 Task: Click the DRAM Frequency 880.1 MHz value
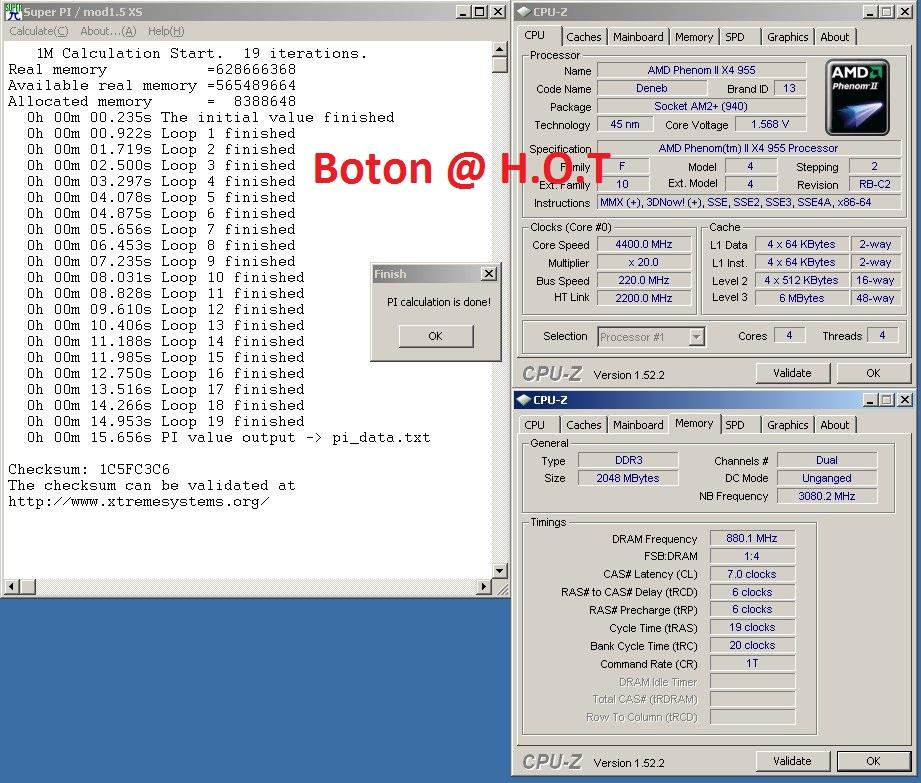[752, 538]
